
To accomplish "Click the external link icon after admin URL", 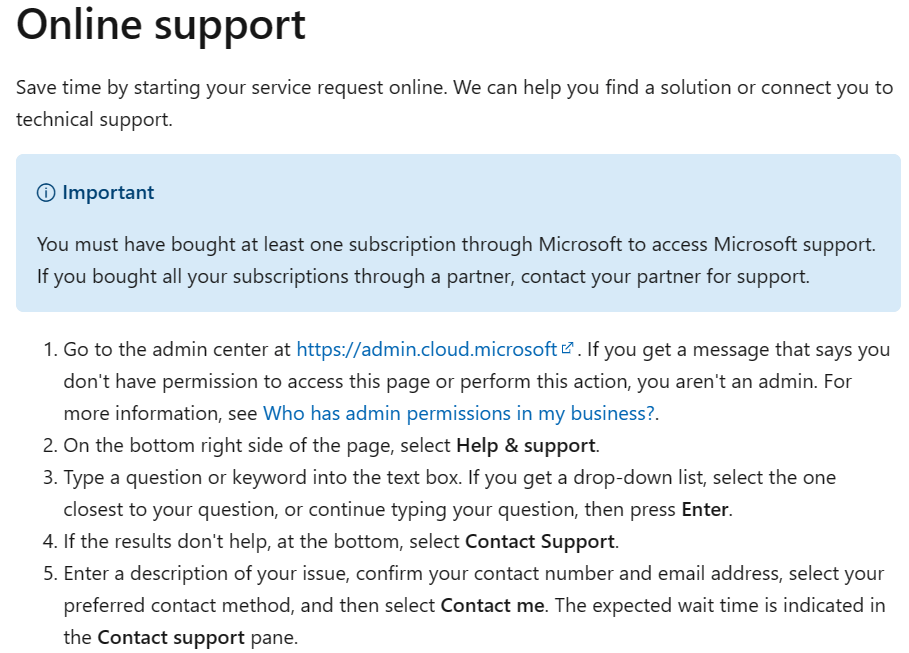I will pos(568,349).
